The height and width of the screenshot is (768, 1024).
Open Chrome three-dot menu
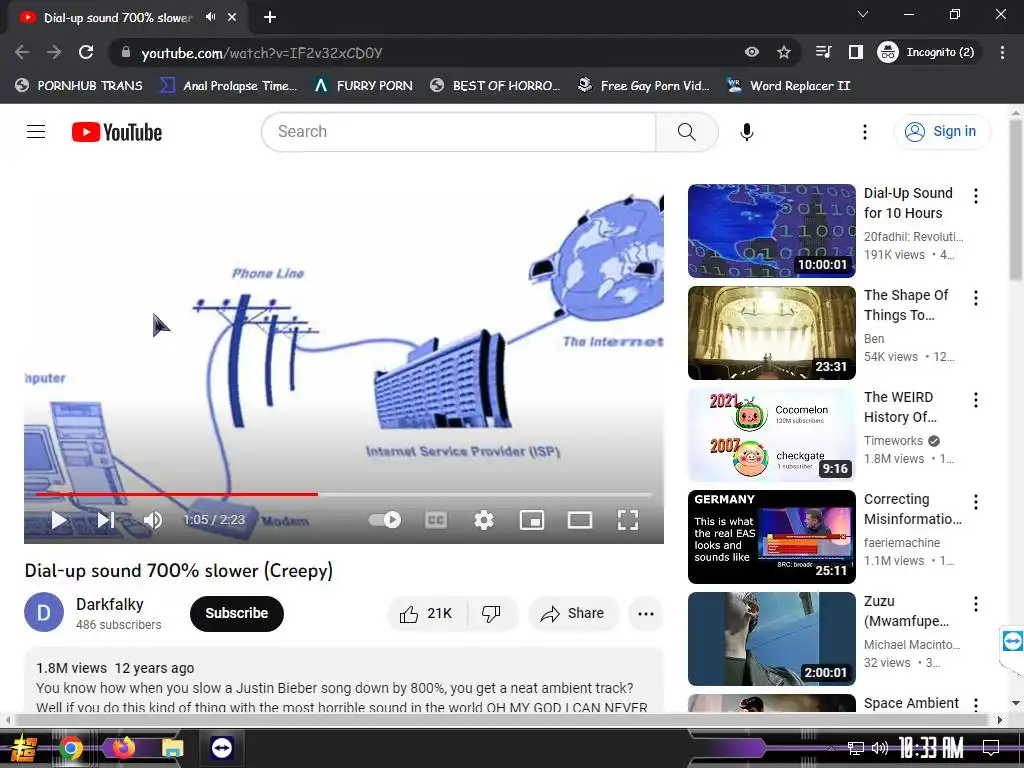click(x=1002, y=52)
